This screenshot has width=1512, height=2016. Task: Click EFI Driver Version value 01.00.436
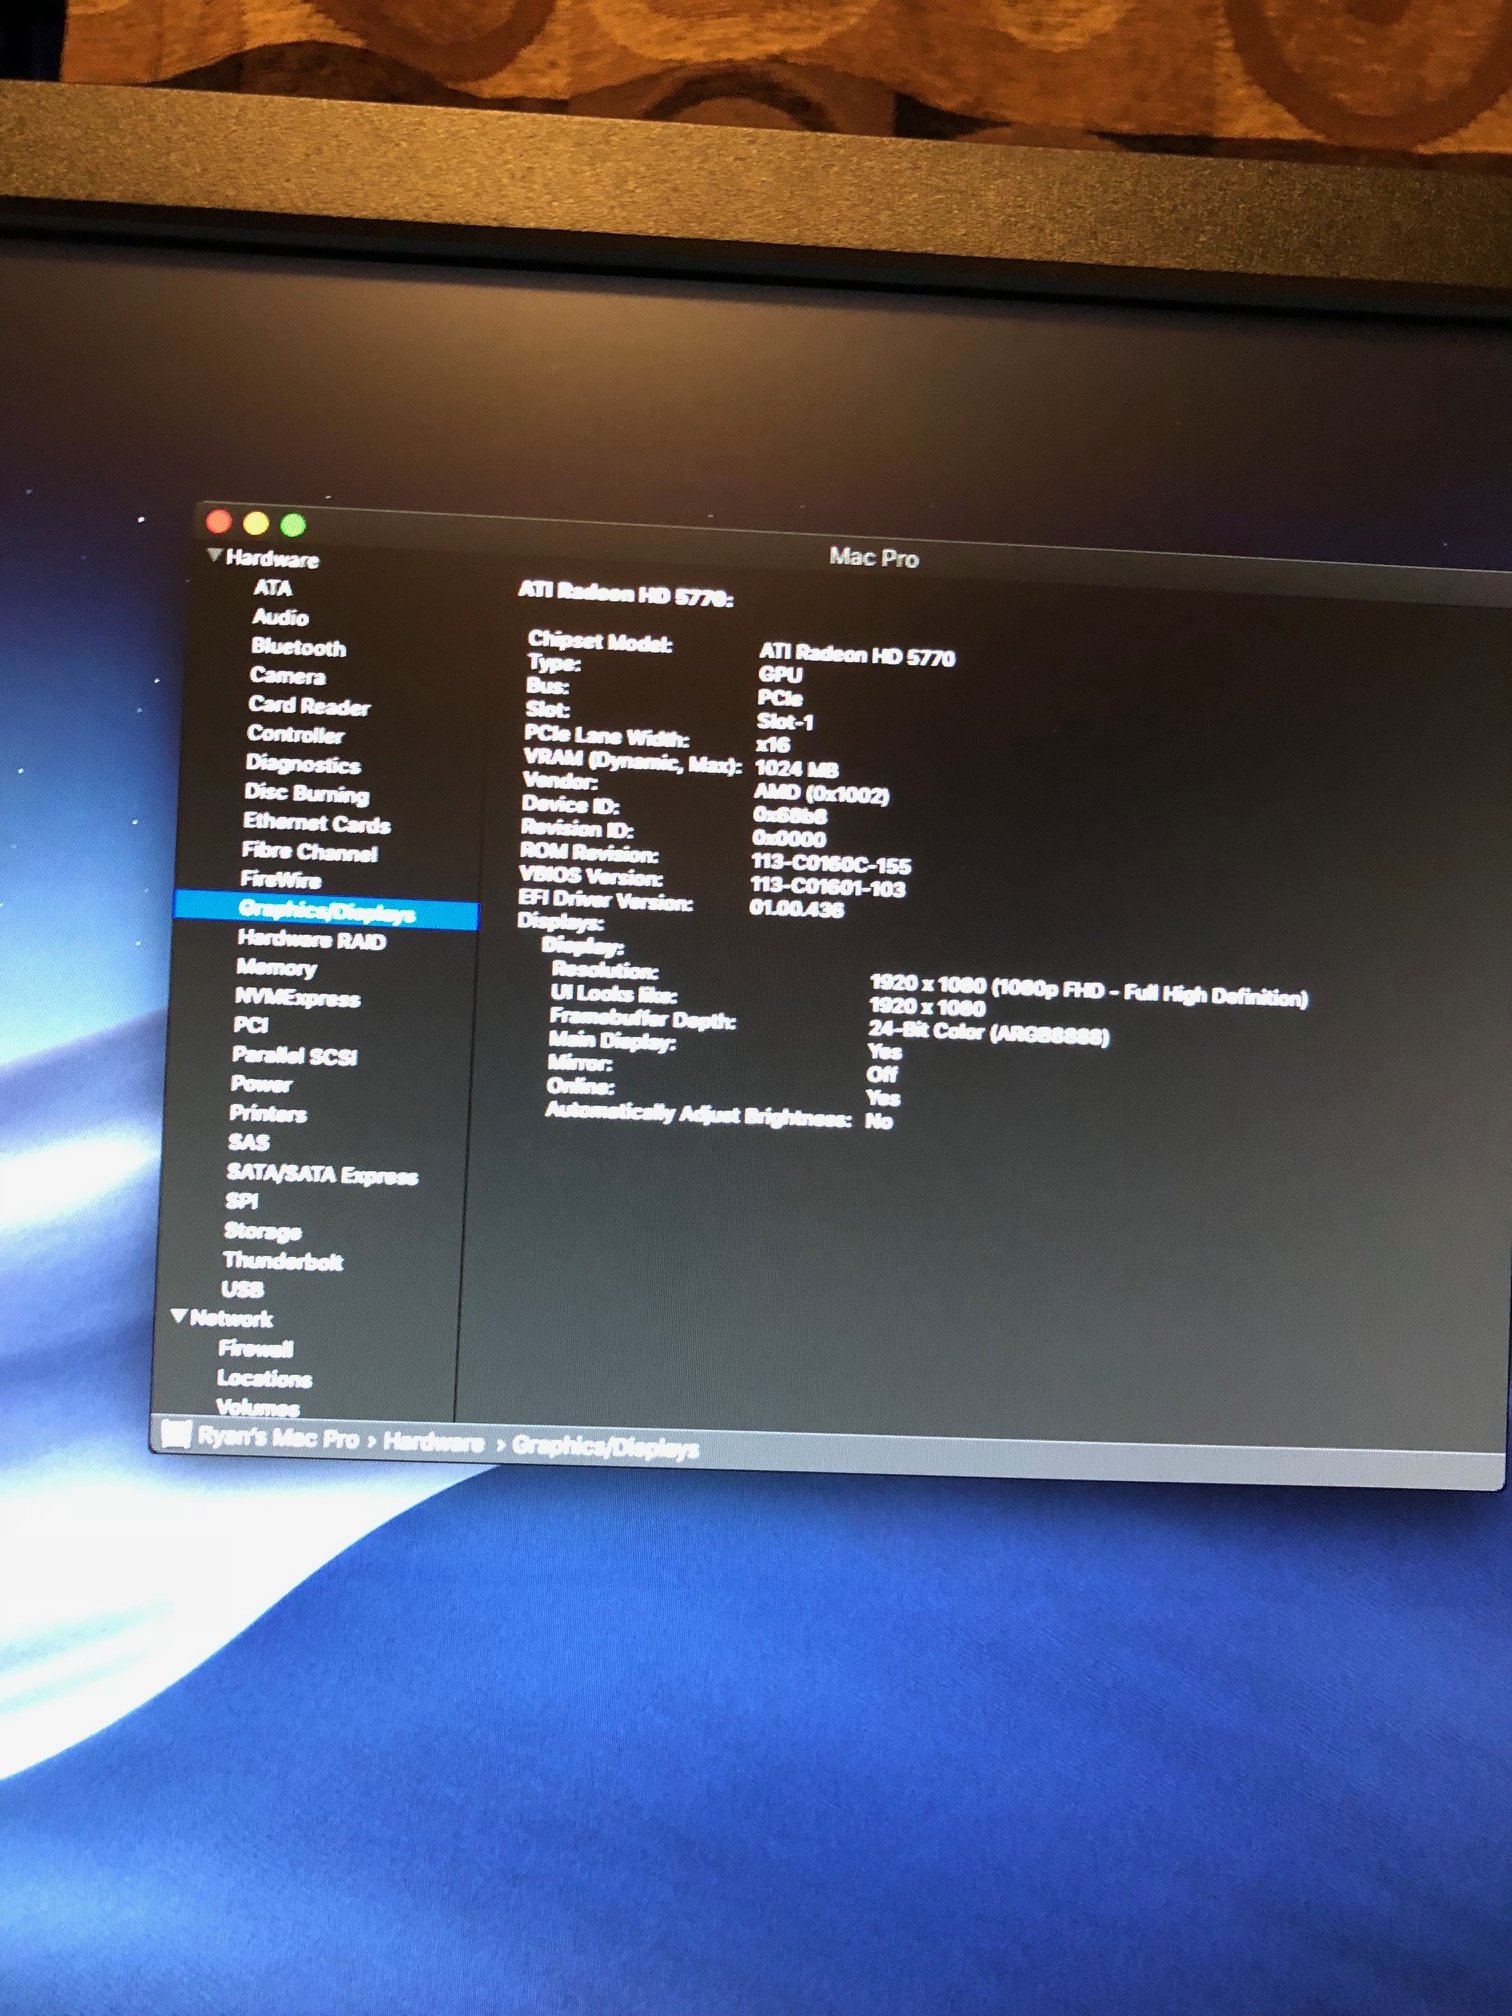(x=796, y=909)
